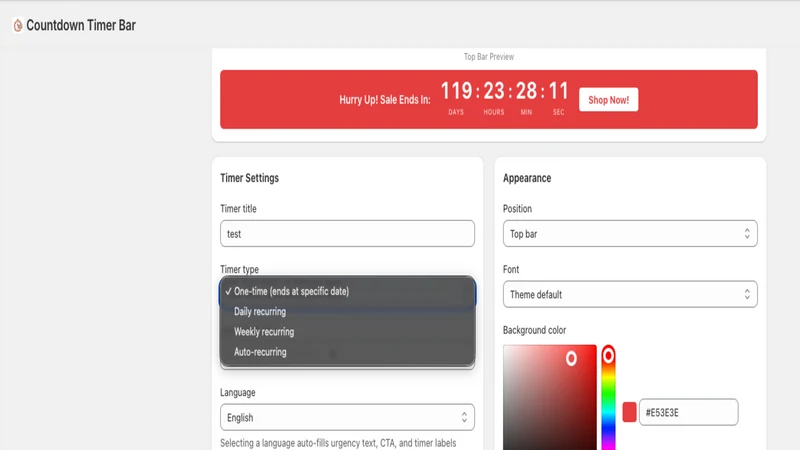Edit the Timer title field containing test
800x450 pixels.
(347, 234)
